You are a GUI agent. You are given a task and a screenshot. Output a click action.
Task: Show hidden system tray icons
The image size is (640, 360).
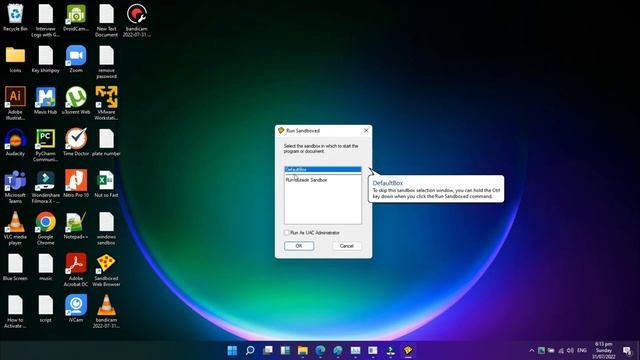(531, 350)
